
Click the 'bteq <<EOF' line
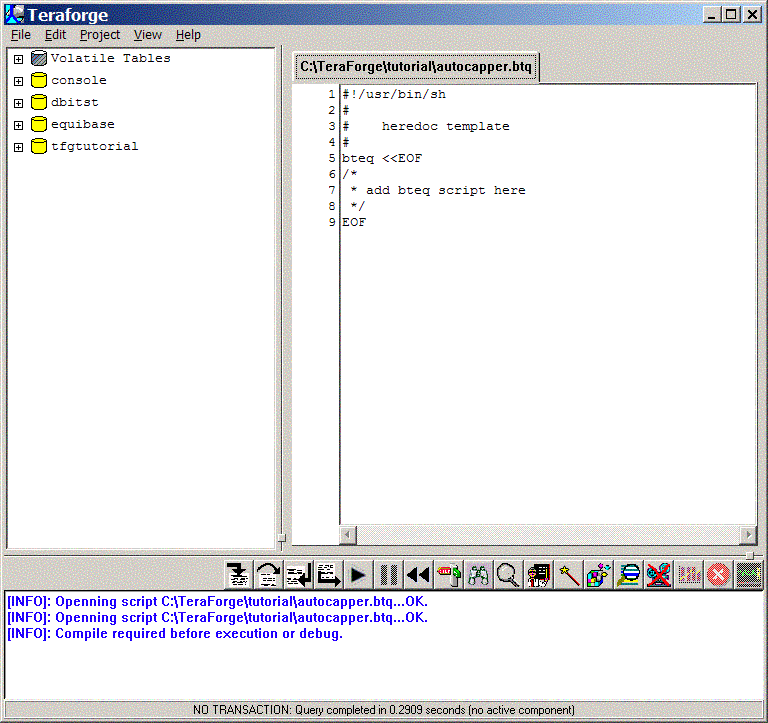(382, 158)
